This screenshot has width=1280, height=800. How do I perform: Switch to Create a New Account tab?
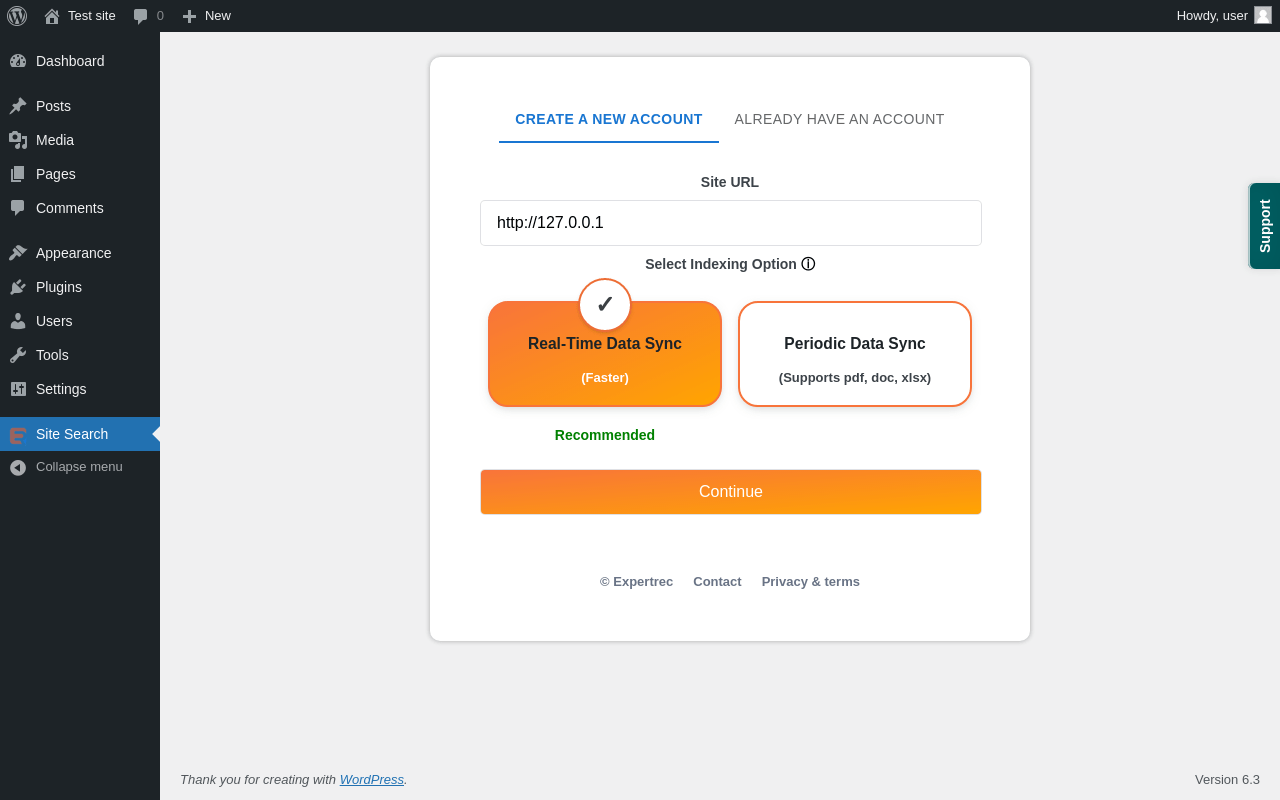coord(609,119)
